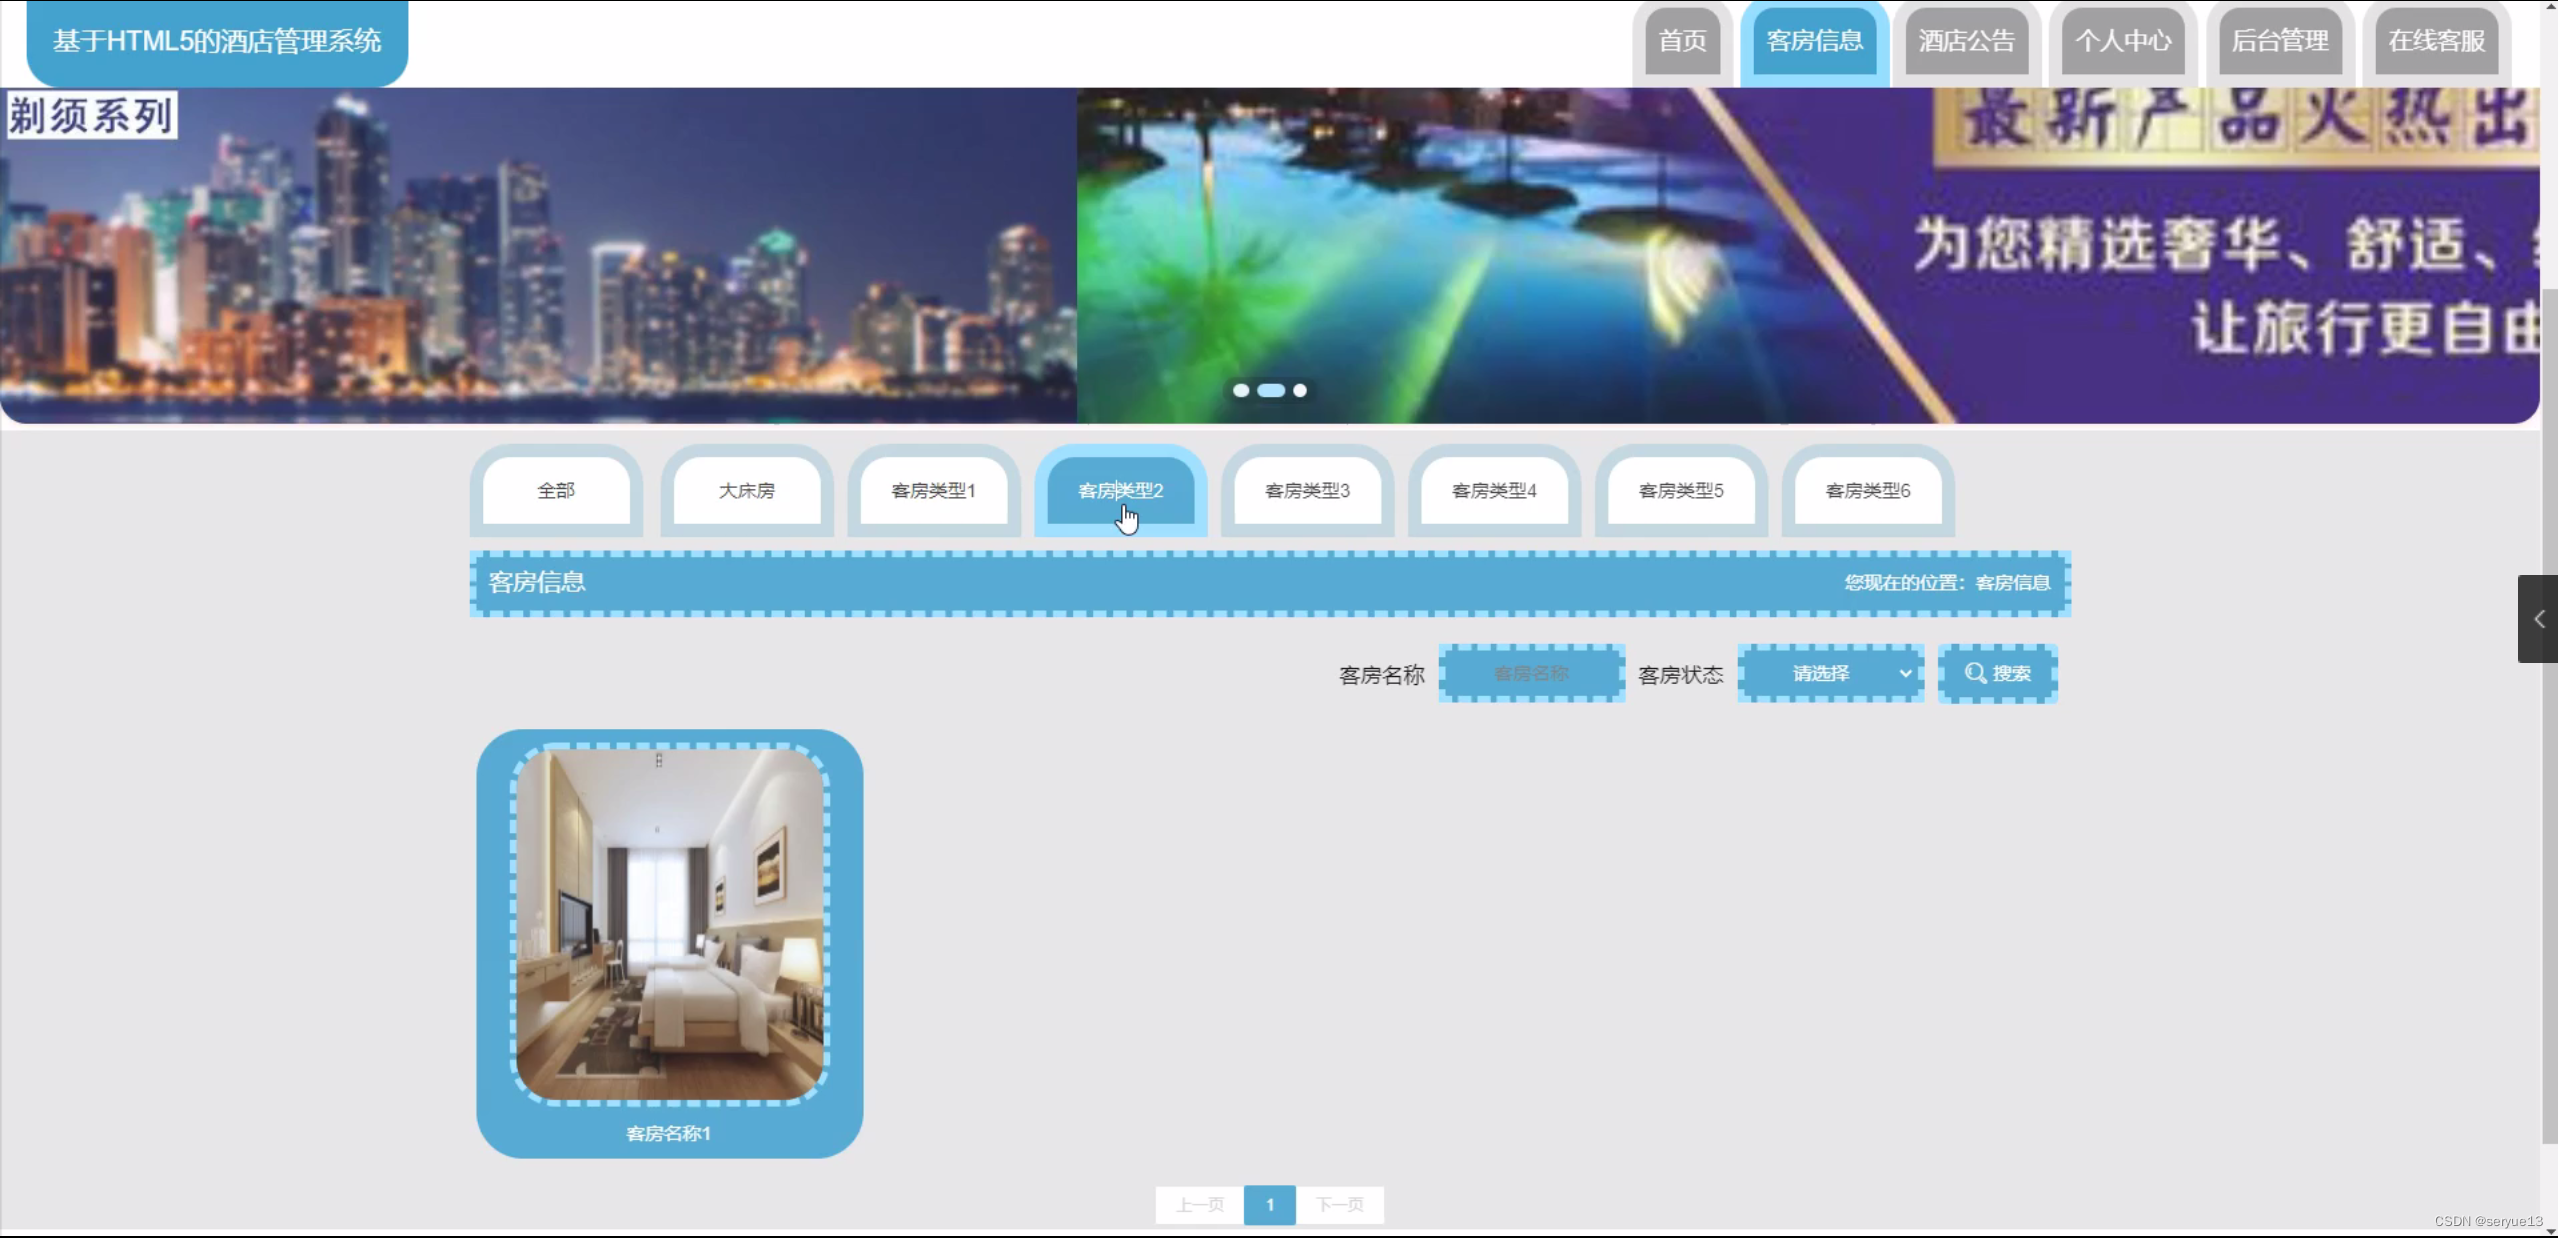This screenshot has width=2558, height=1238.
Task: Open 后台管理 from the top navigation
Action: 2280,41
